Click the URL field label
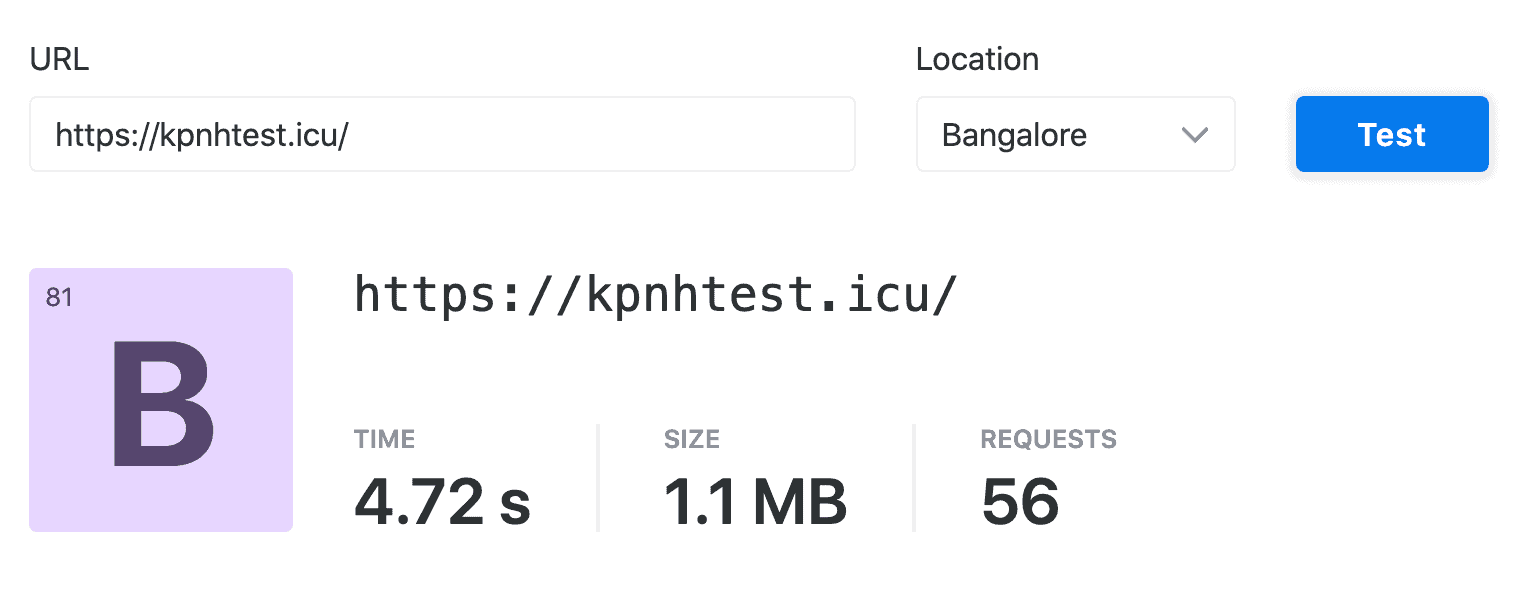Viewport: 1528px width, 612px height. pyautogui.click(x=59, y=60)
